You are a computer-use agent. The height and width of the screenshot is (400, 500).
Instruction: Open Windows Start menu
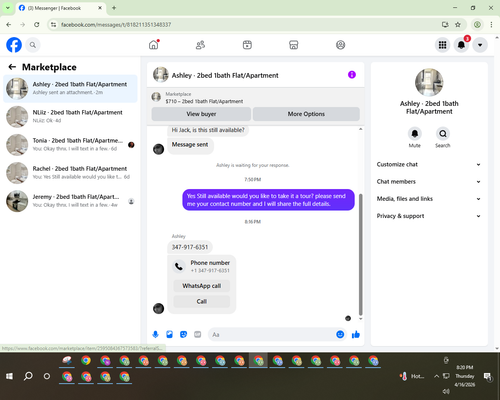[9, 376]
